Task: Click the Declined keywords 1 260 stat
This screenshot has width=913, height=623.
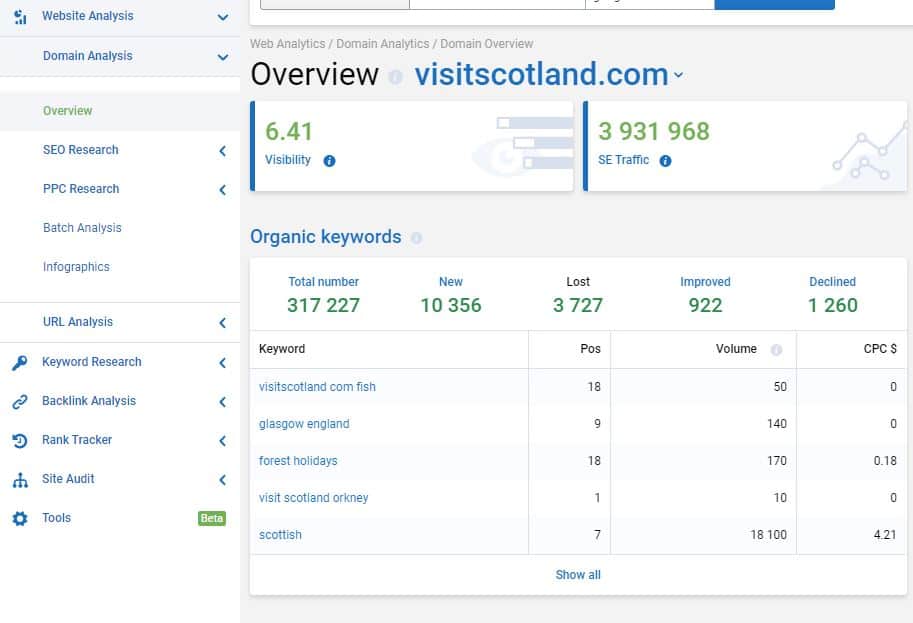Action: (x=833, y=295)
